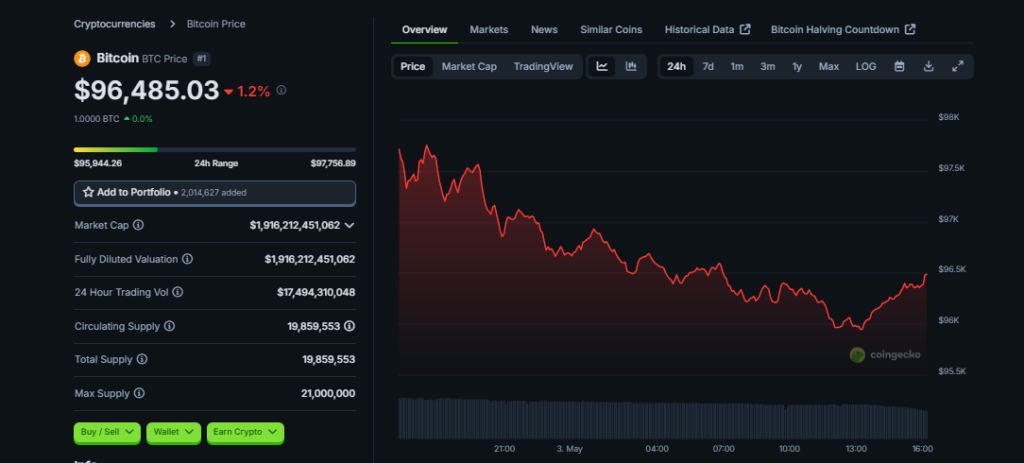Click the info icon beside Max Supply

[139, 394]
